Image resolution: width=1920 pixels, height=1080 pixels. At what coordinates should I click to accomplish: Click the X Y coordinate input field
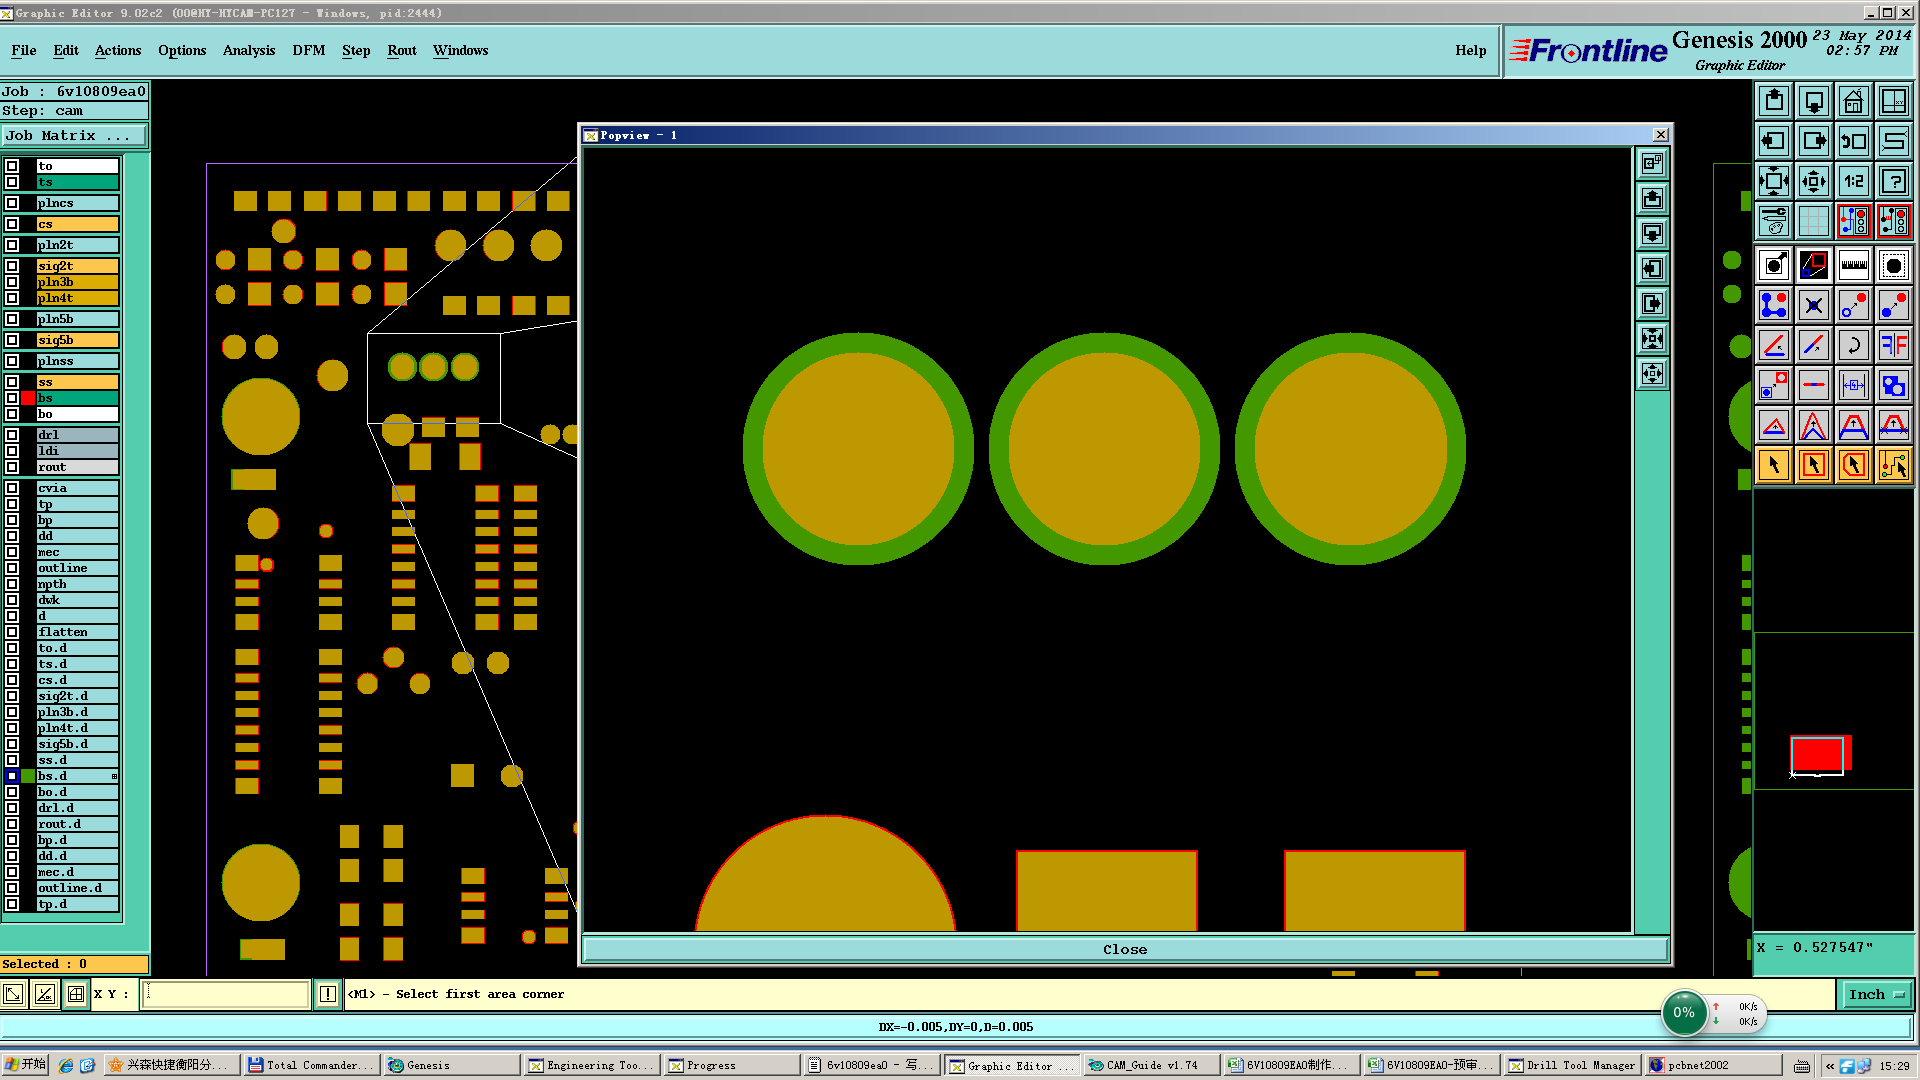[x=226, y=994]
